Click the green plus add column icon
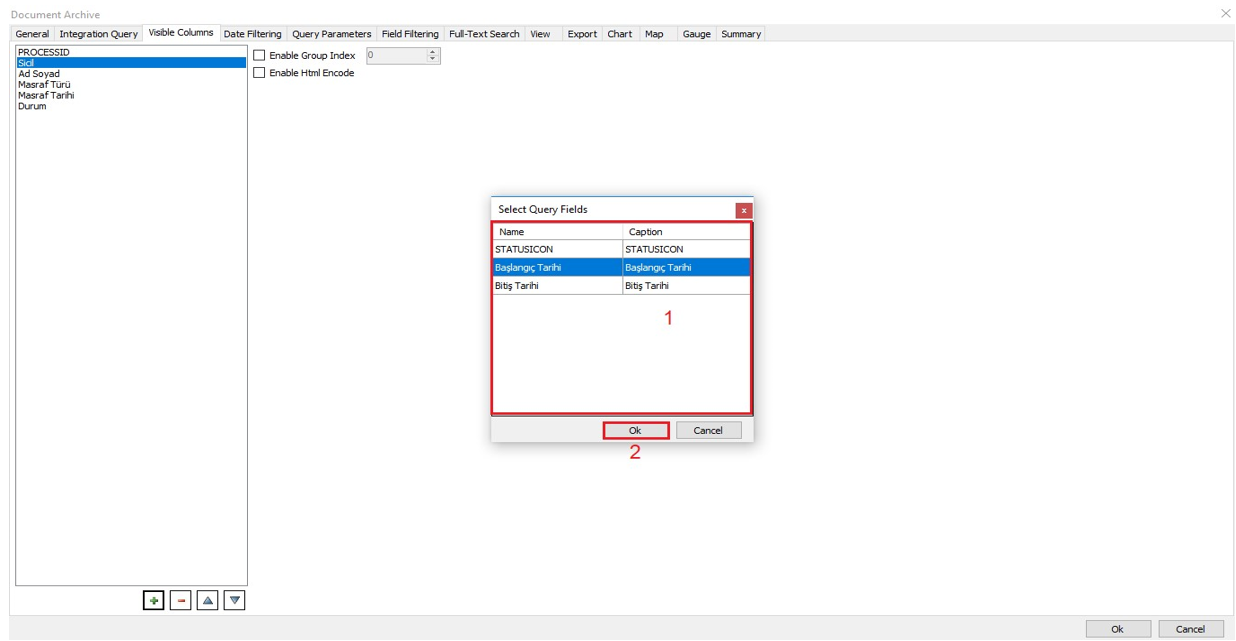 [x=154, y=600]
